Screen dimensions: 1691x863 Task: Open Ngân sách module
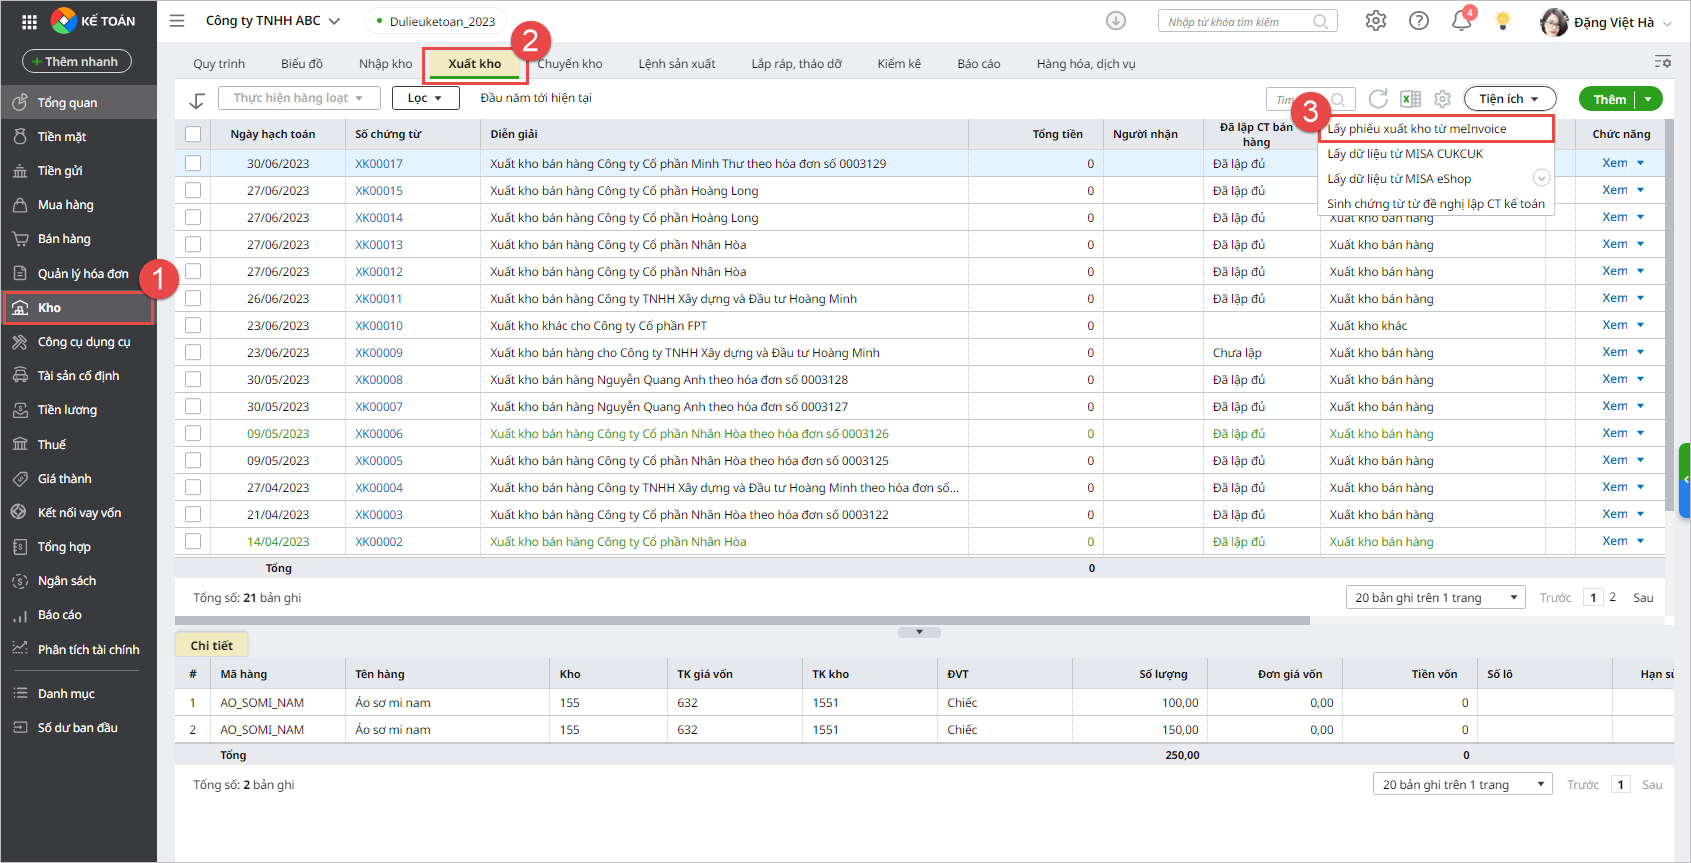click(79, 580)
